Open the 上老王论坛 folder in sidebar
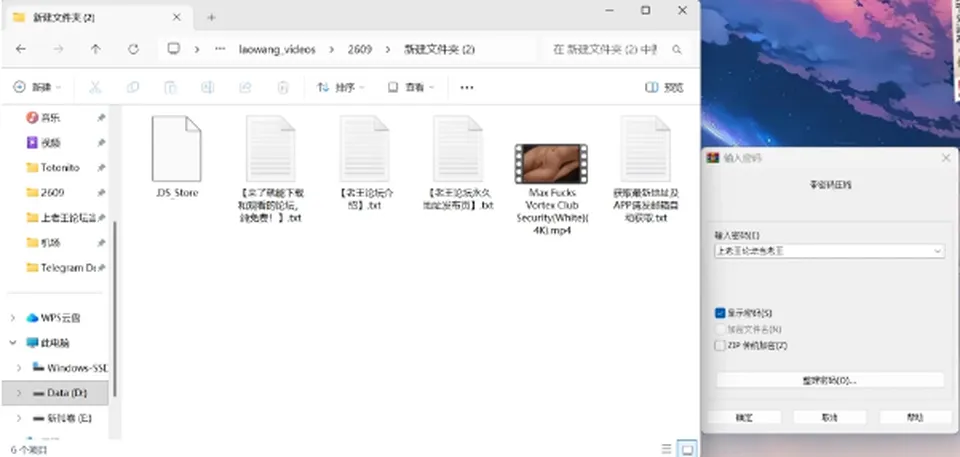The height and width of the screenshot is (457, 960). click(x=61, y=217)
